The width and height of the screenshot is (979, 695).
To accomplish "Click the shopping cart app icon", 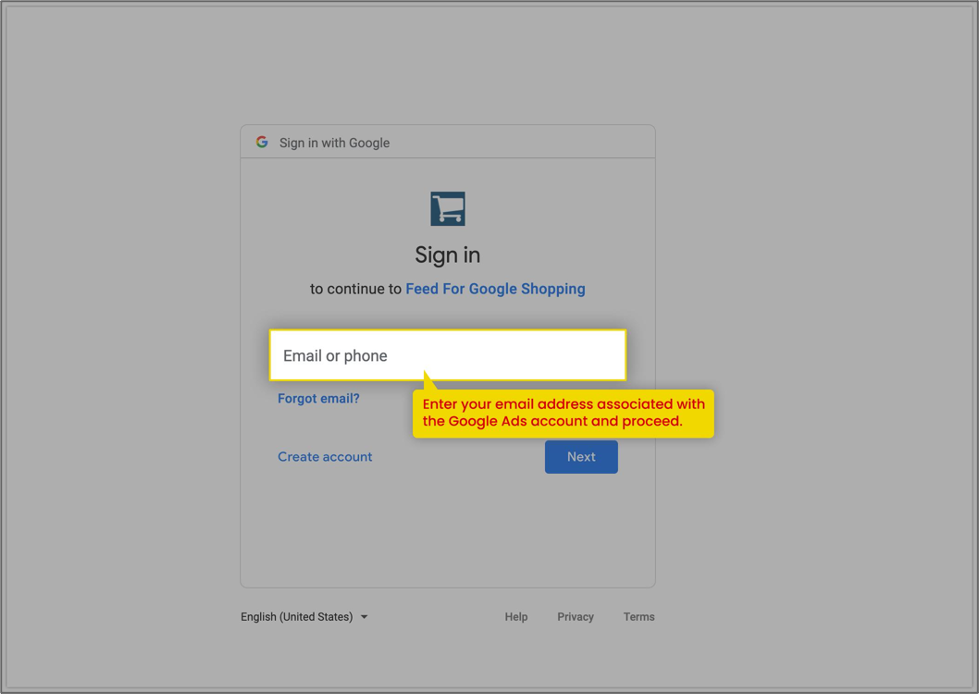I will pos(448,209).
